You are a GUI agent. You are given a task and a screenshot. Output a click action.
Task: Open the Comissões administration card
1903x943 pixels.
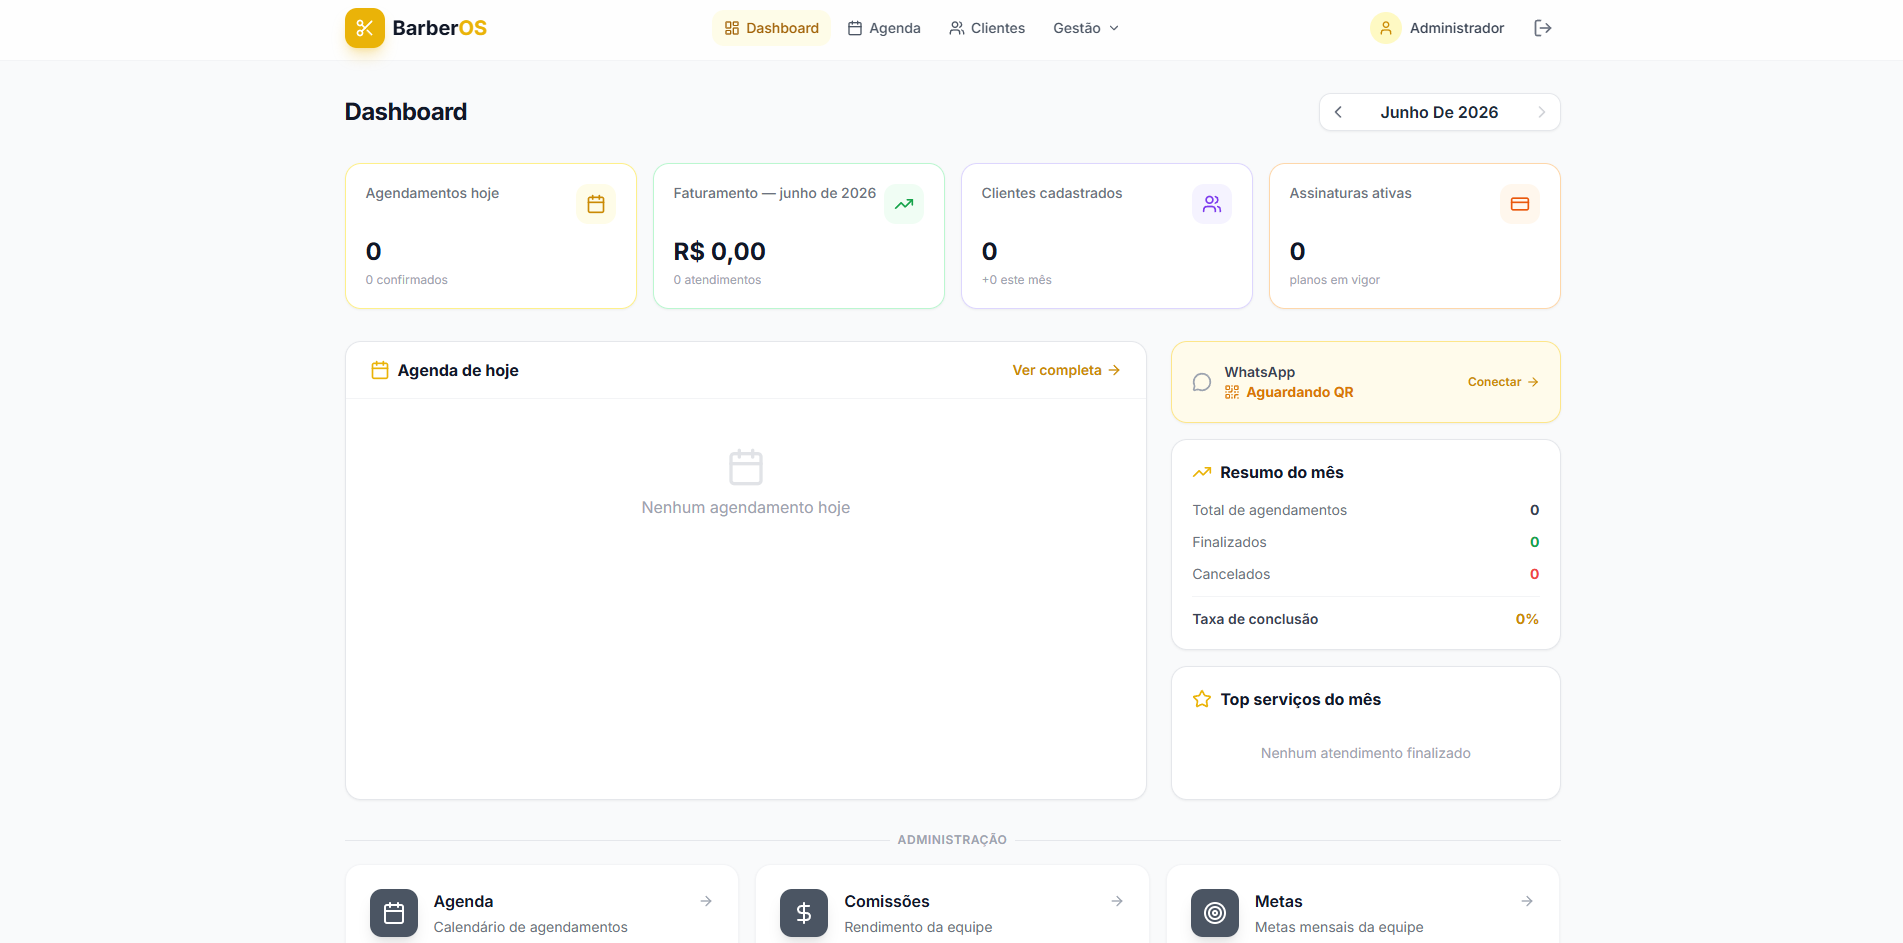click(x=952, y=904)
